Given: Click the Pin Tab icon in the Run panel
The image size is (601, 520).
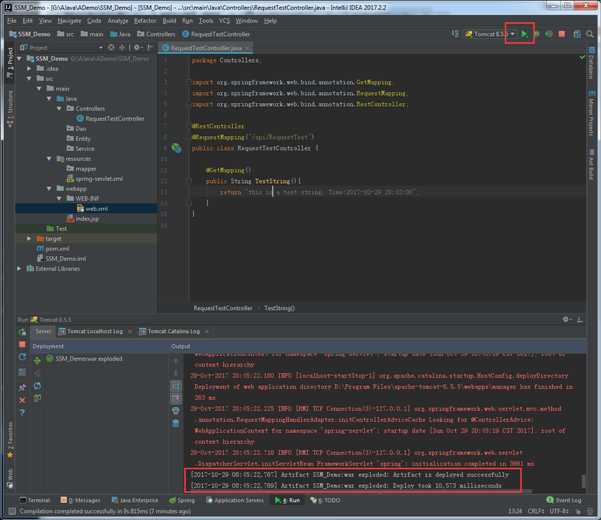Looking at the screenshot, I should [22, 387].
